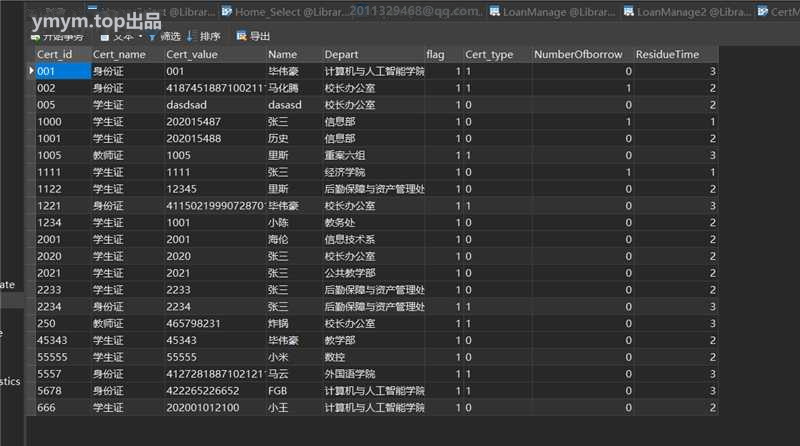Switch to the LoanManage2 @Libra tab

pos(687,12)
